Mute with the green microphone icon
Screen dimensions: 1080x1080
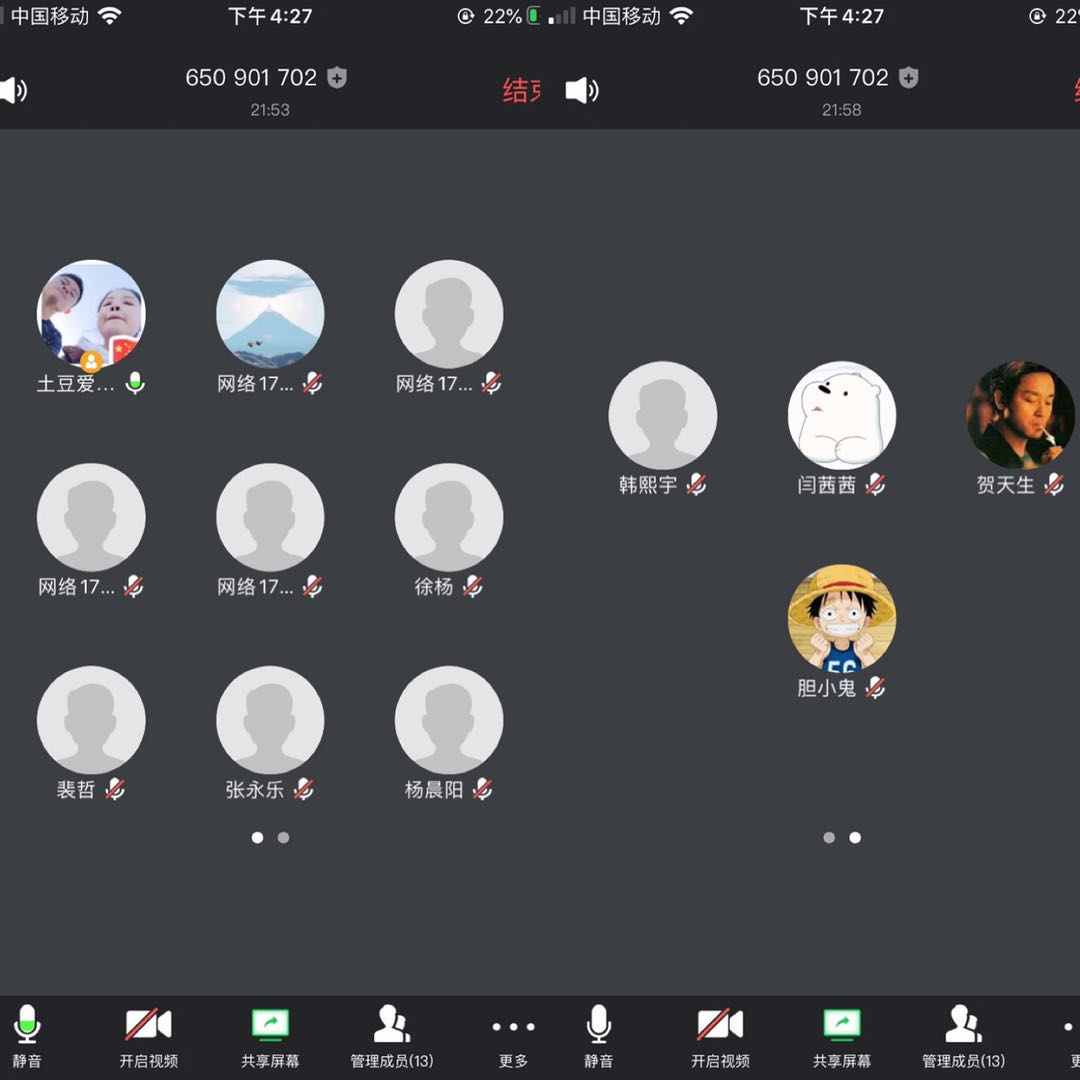coord(27,1026)
